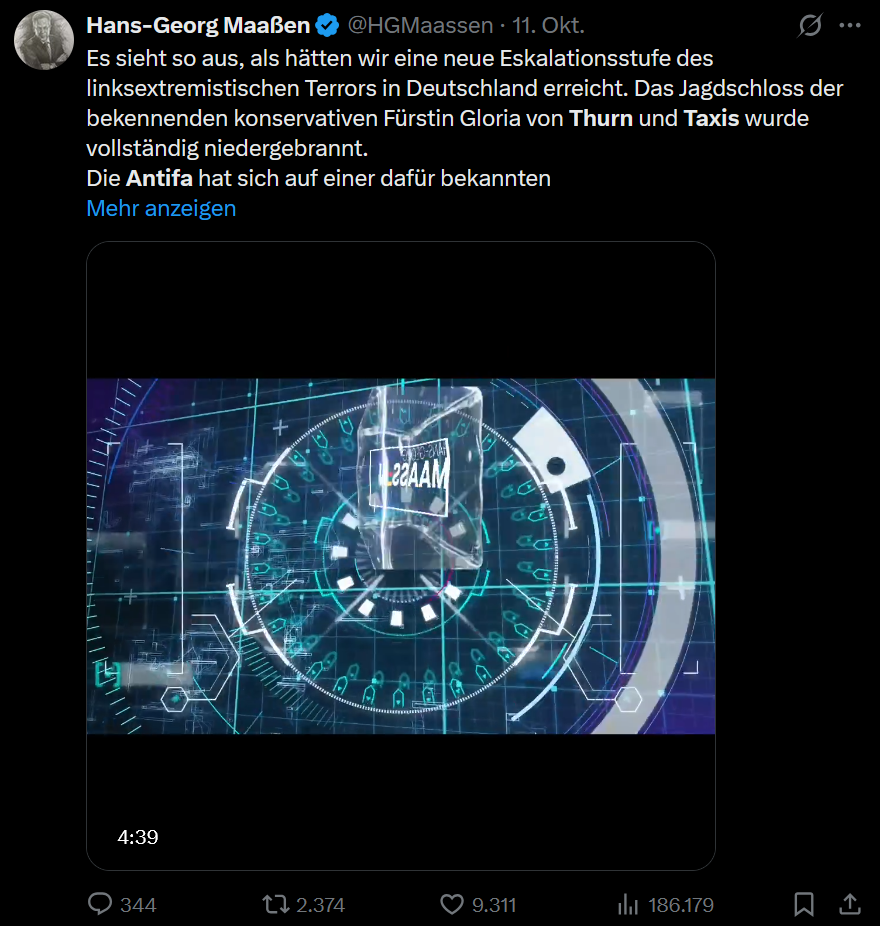
Task: Click the 4:39 video duration label
Action: pos(138,837)
